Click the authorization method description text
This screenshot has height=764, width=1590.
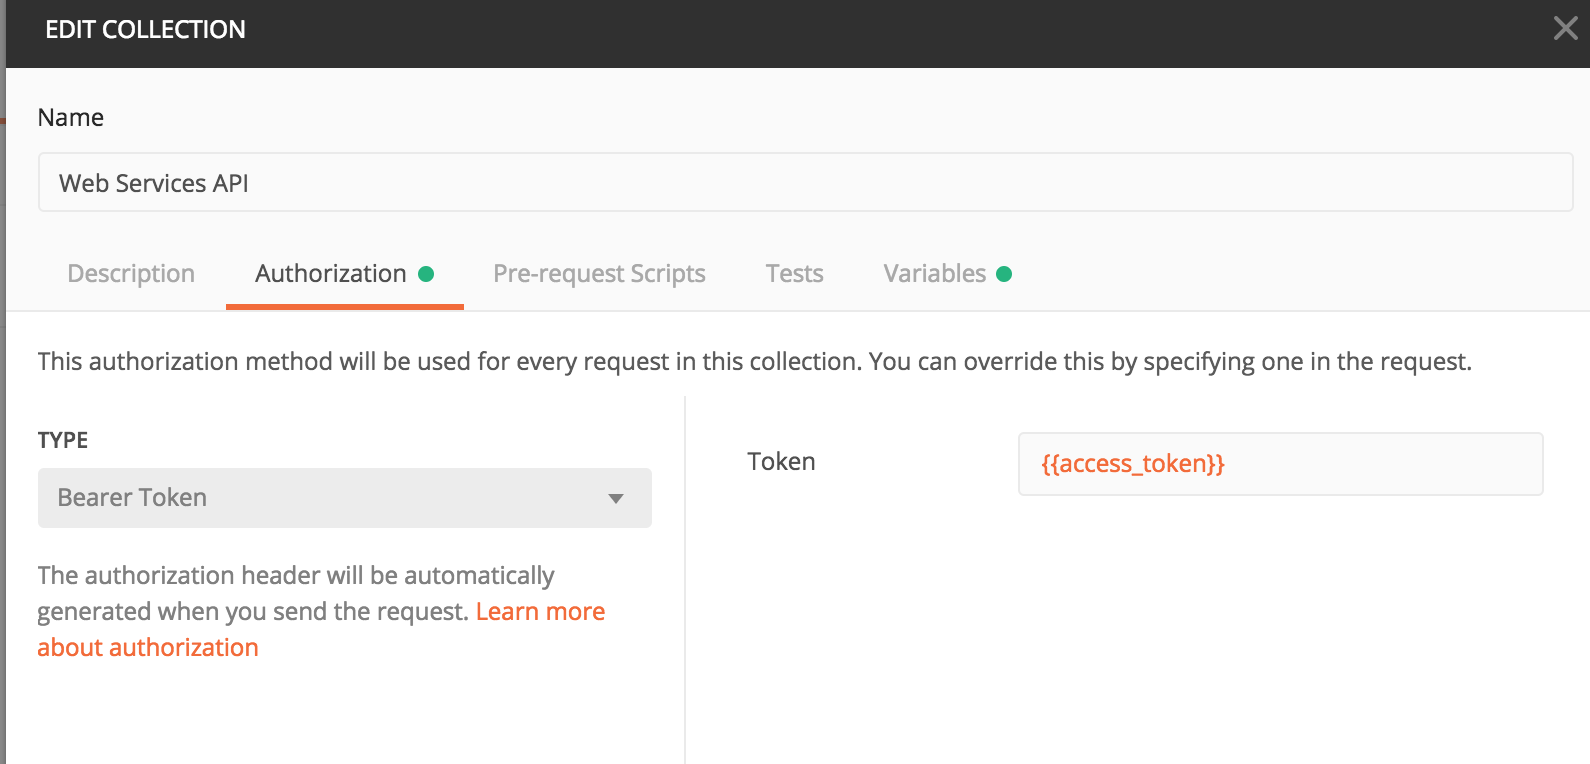[754, 362]
